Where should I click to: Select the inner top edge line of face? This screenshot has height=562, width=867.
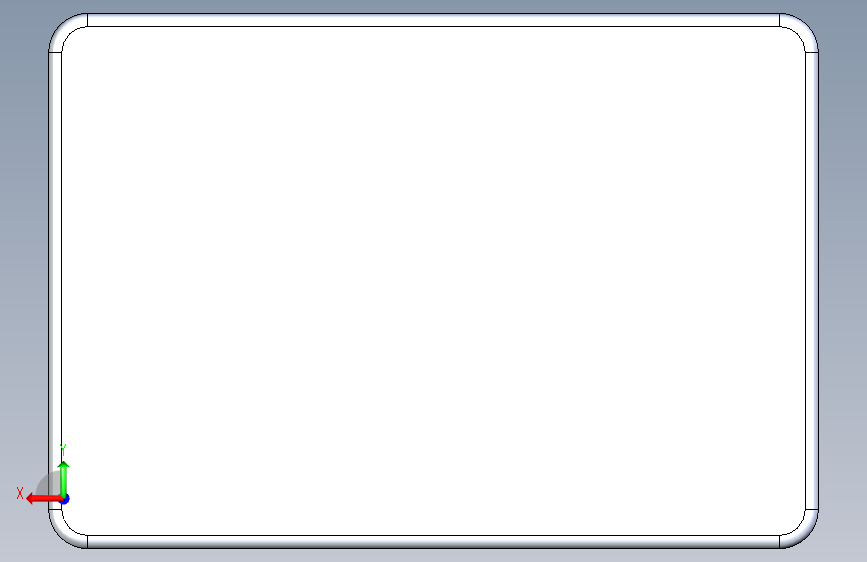434,27
